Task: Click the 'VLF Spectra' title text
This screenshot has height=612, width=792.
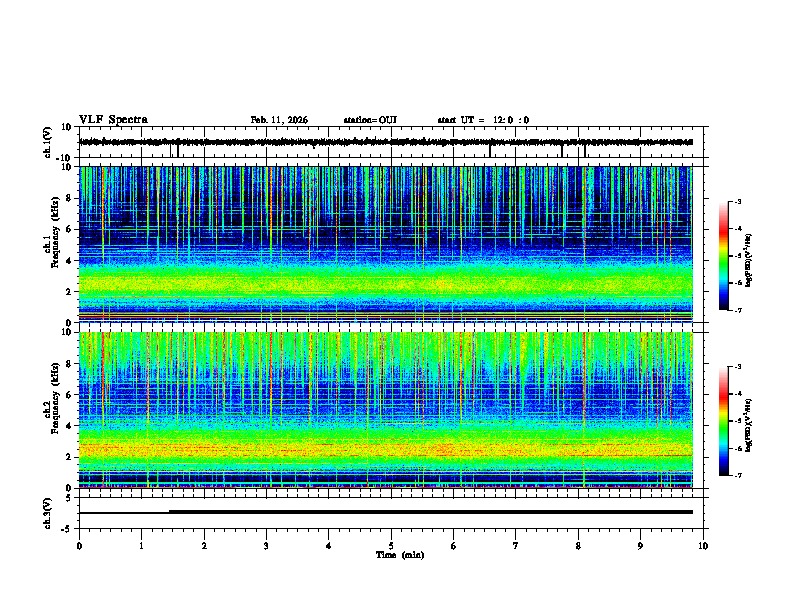Action: pos(113,120)
